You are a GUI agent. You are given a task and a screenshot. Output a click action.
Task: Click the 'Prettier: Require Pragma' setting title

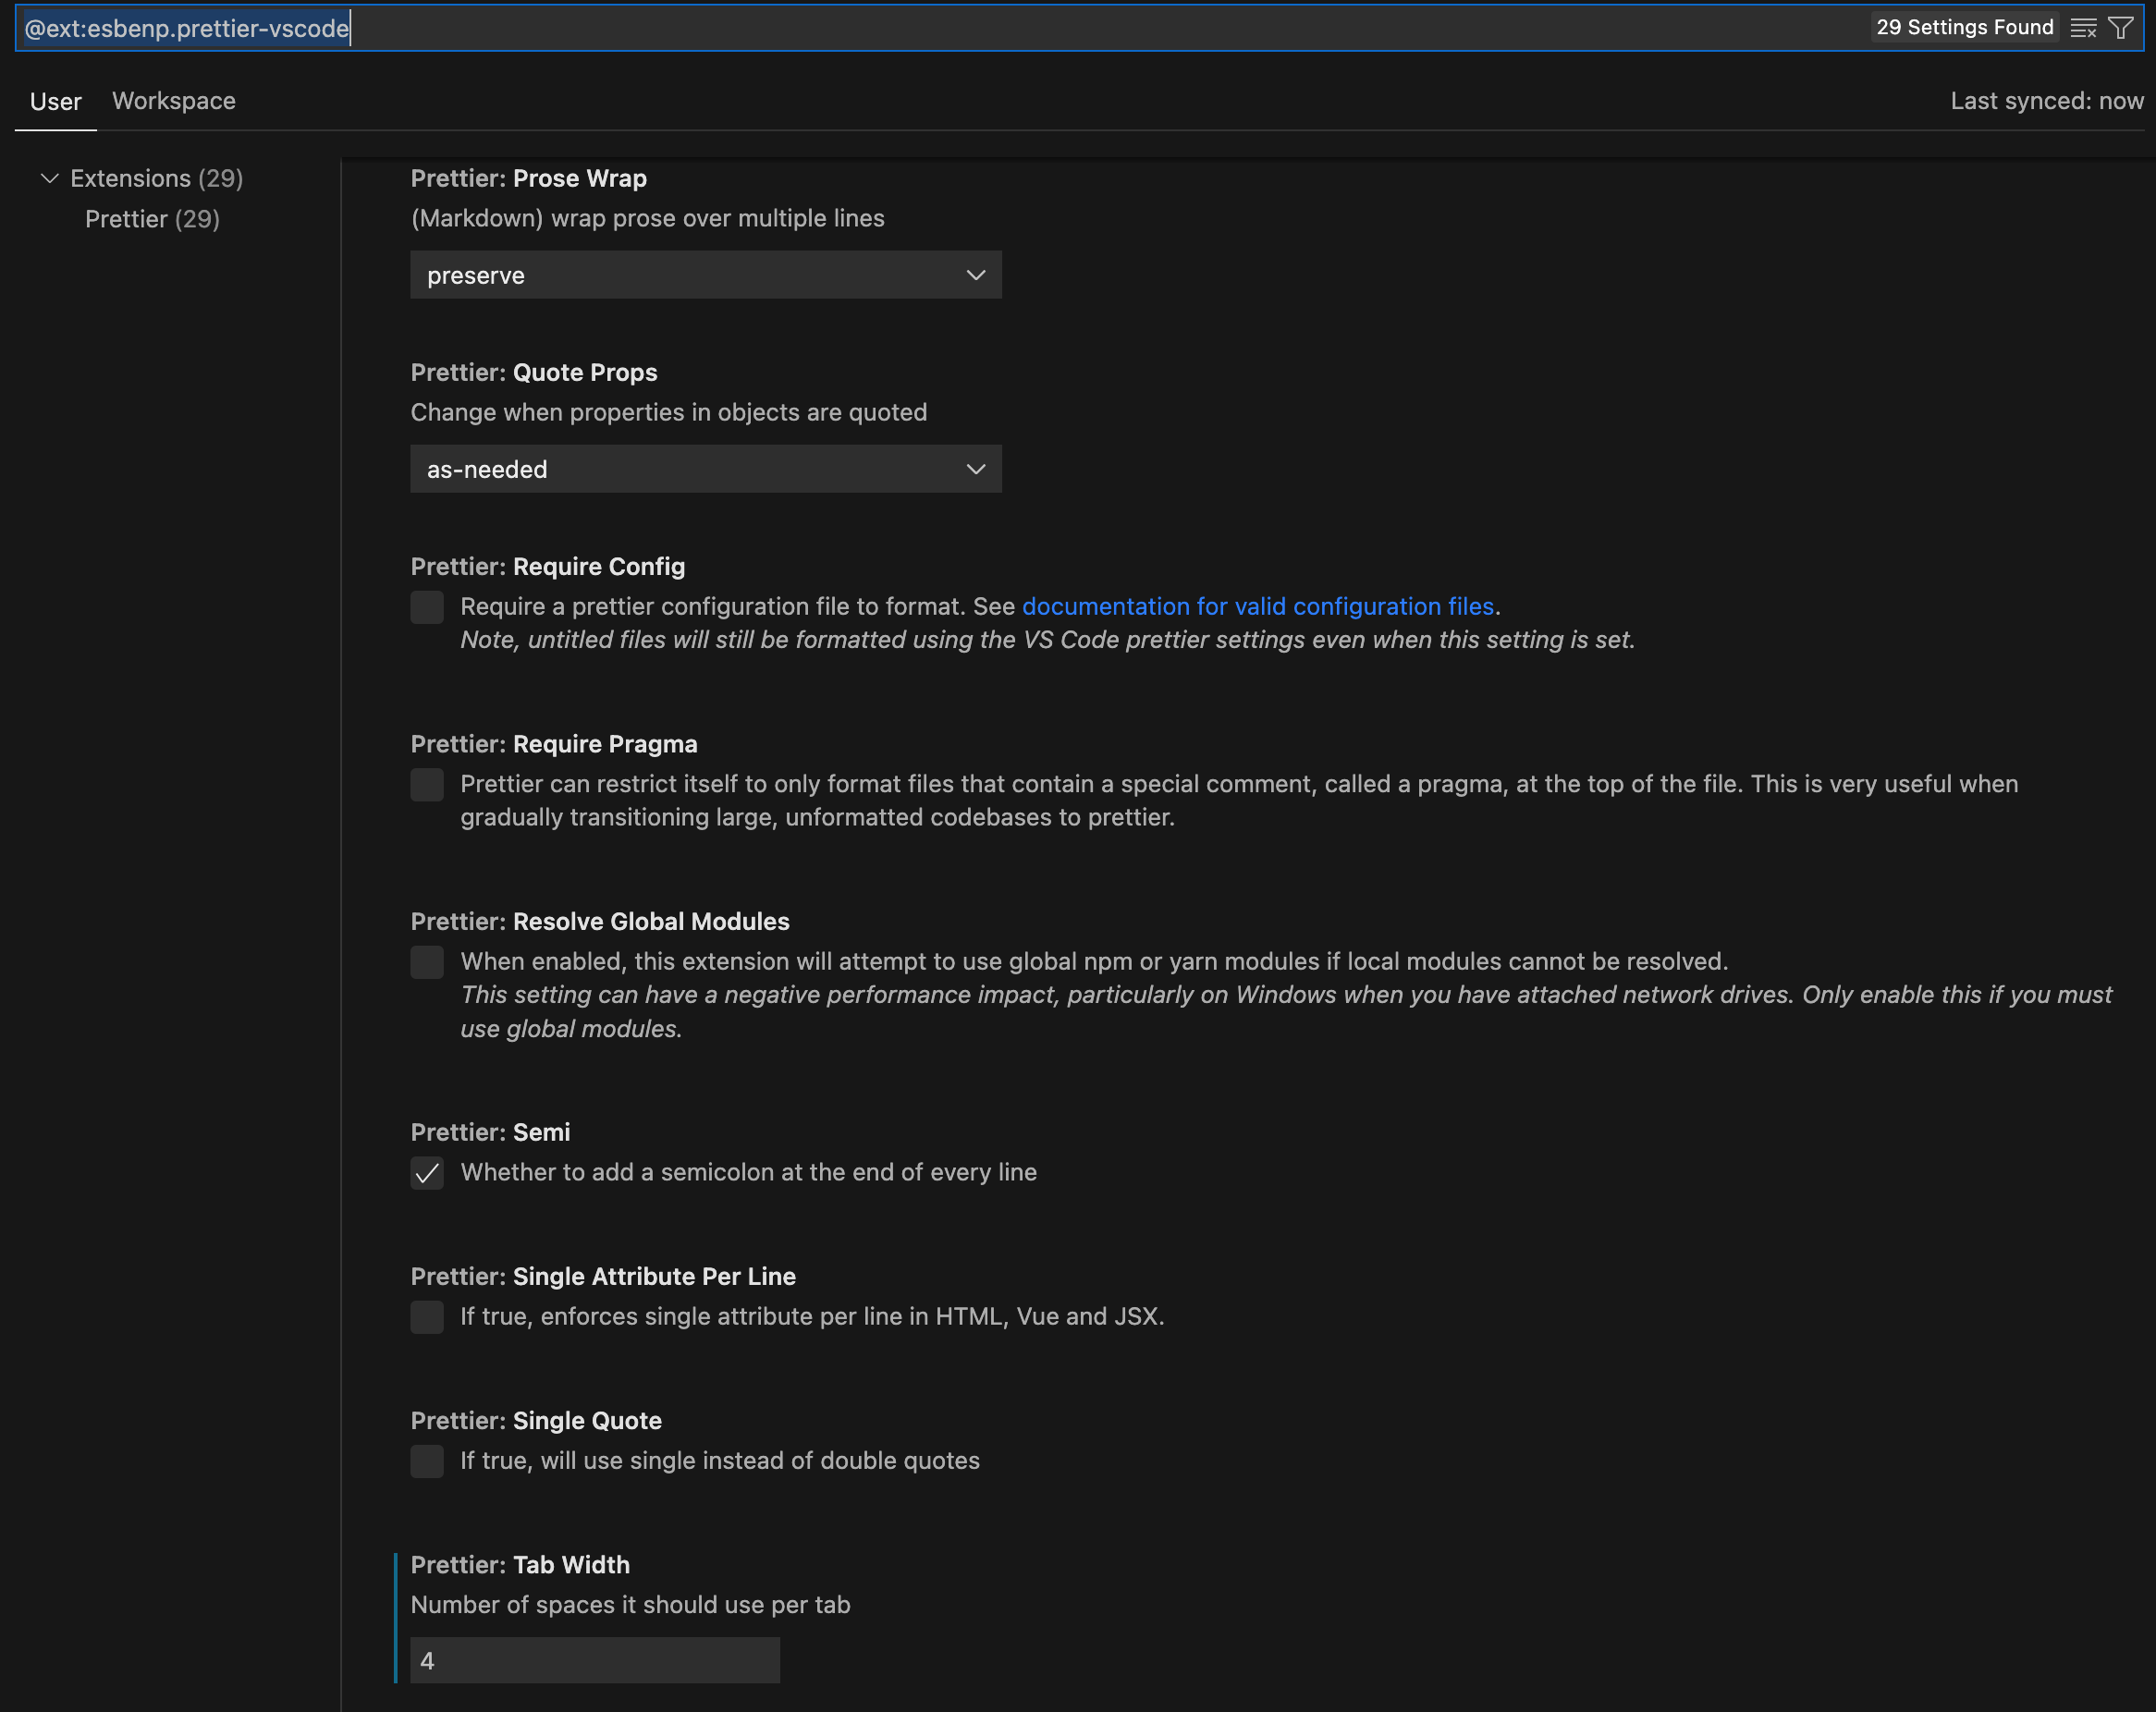554,744
